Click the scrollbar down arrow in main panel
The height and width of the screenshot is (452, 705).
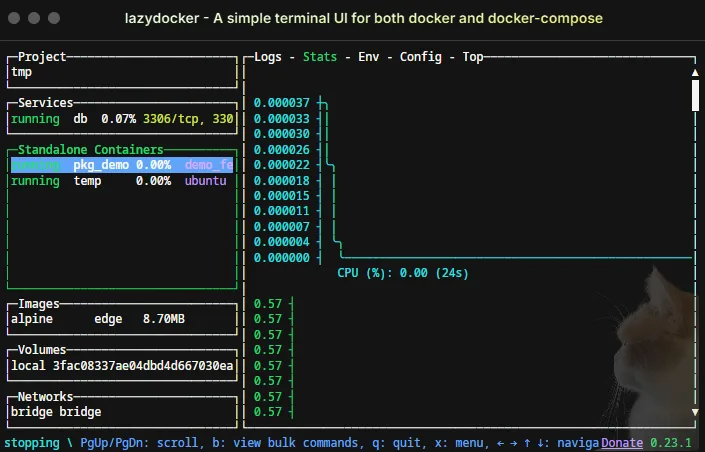(695, 411)
